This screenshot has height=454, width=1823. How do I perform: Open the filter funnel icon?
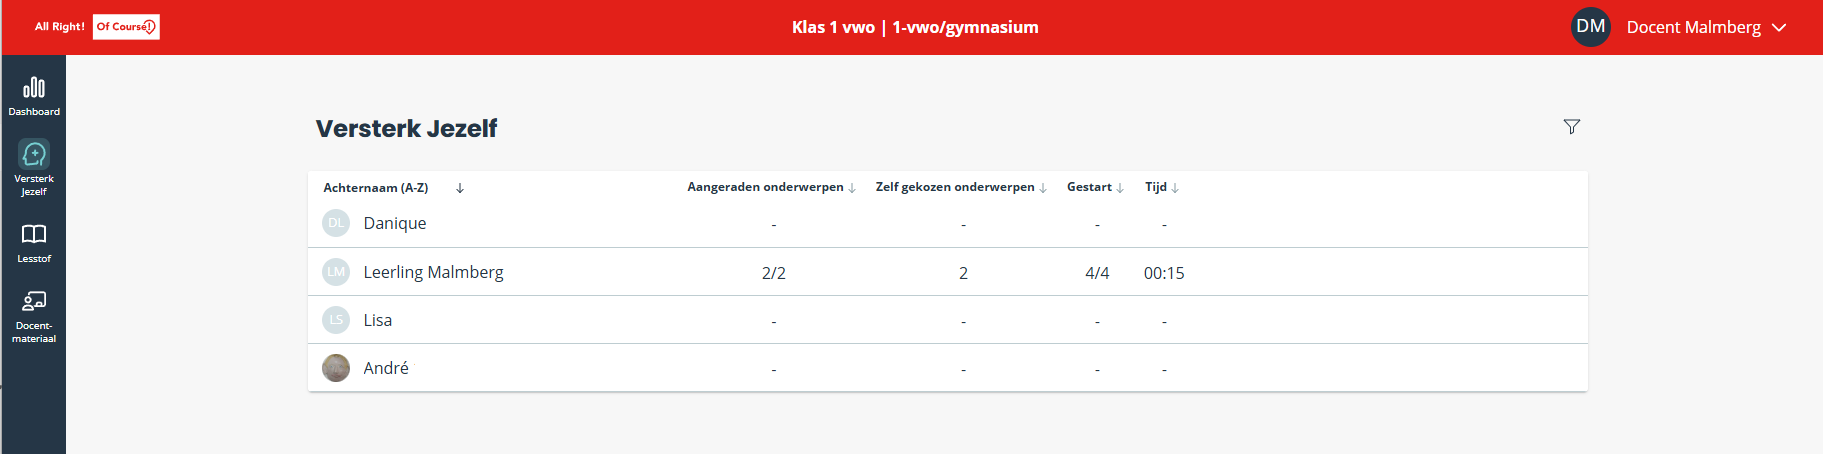(1572, 127)
